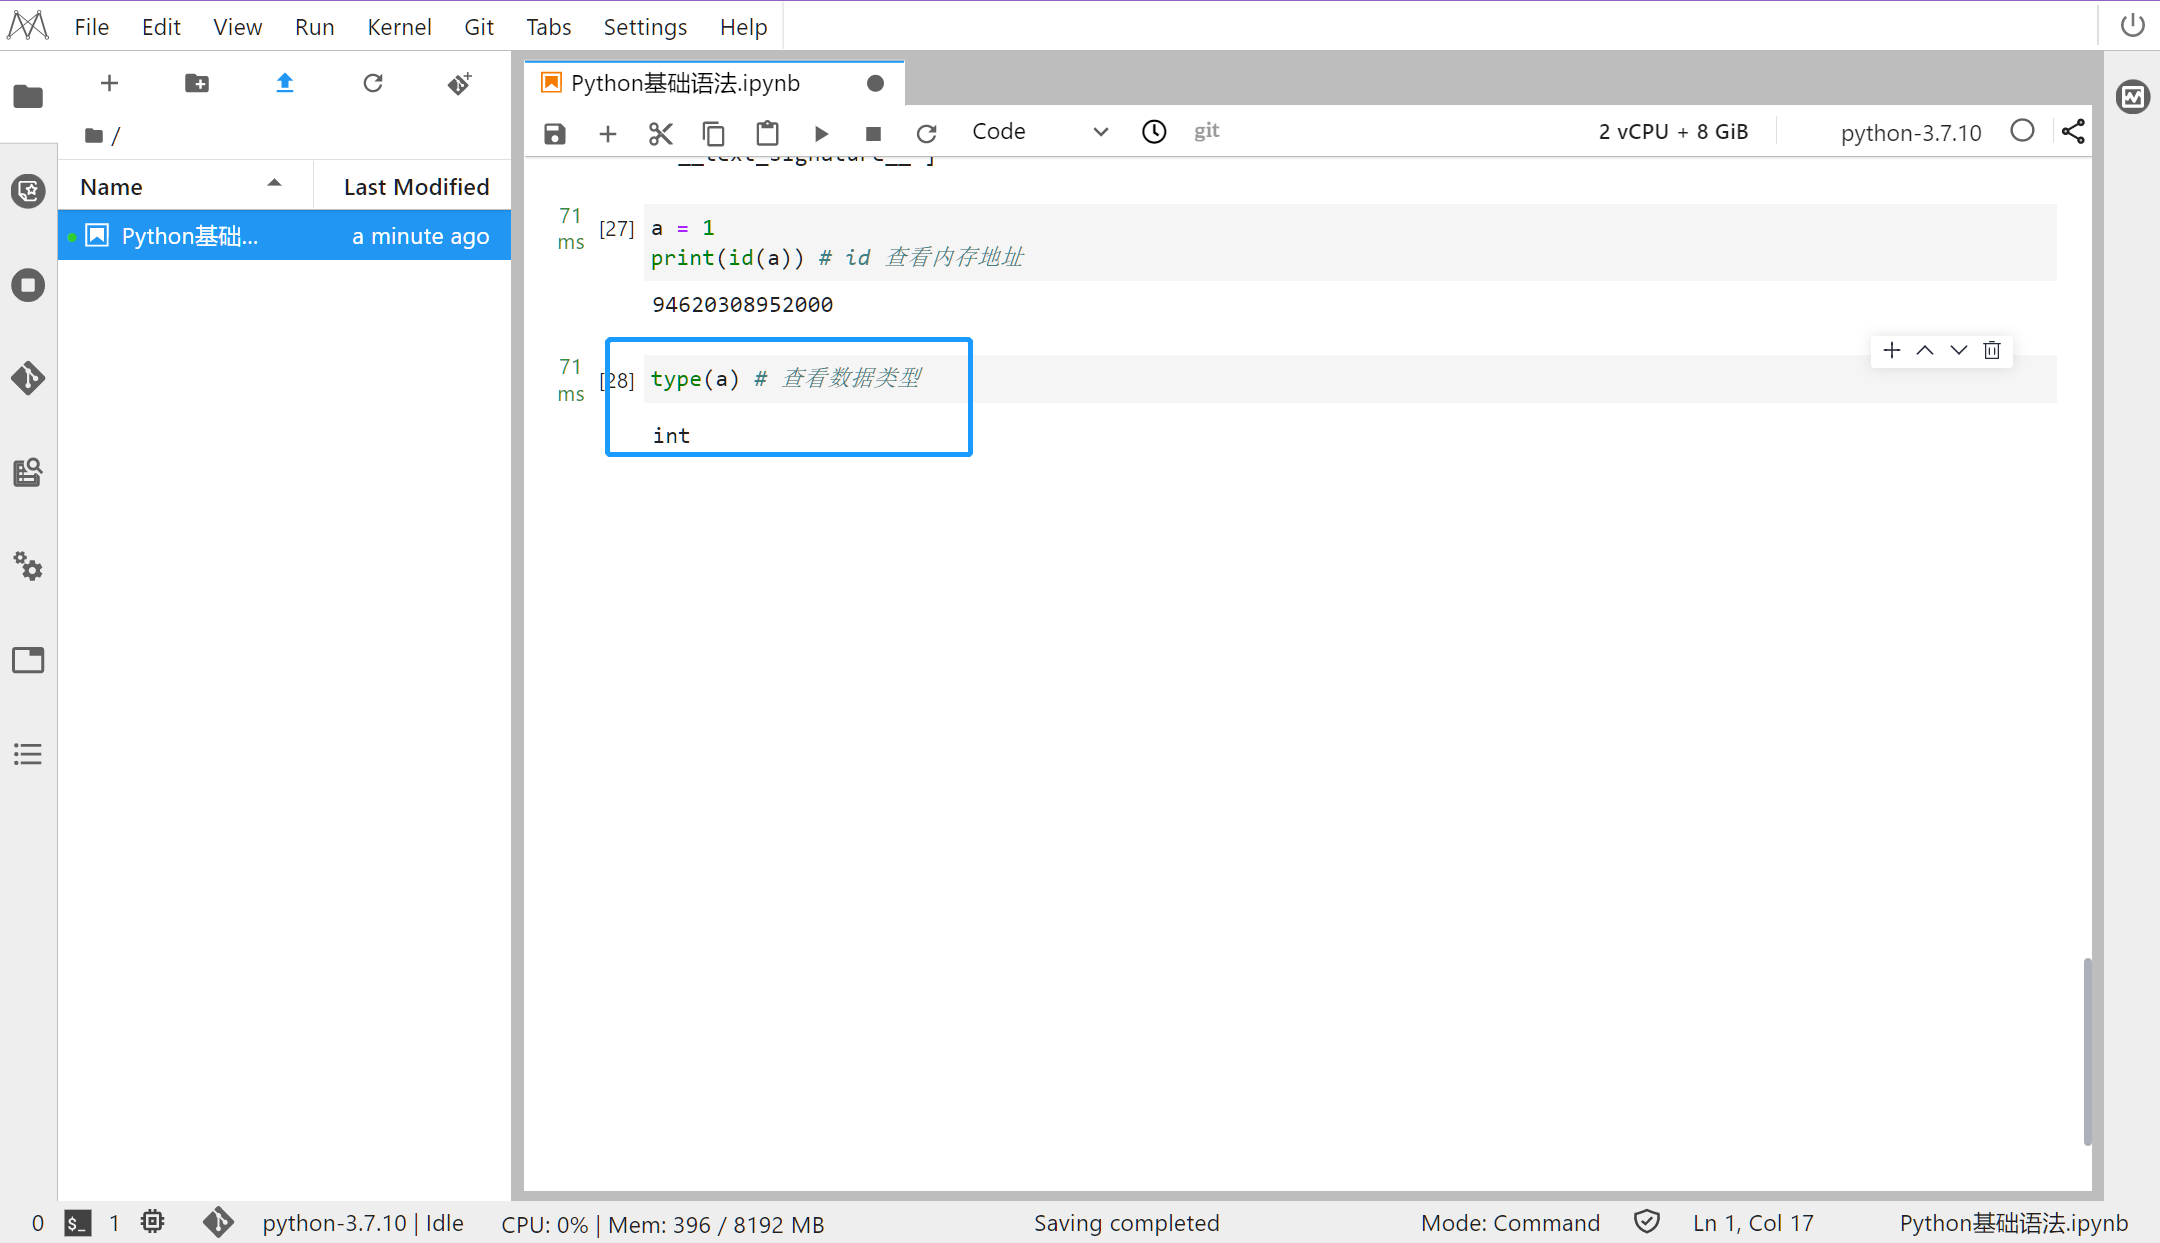The width and height of the screenshot is (2160, 1243).
Task: Switch kernel via python-3.7.10 toolbar label
Action: point(1910,133)
